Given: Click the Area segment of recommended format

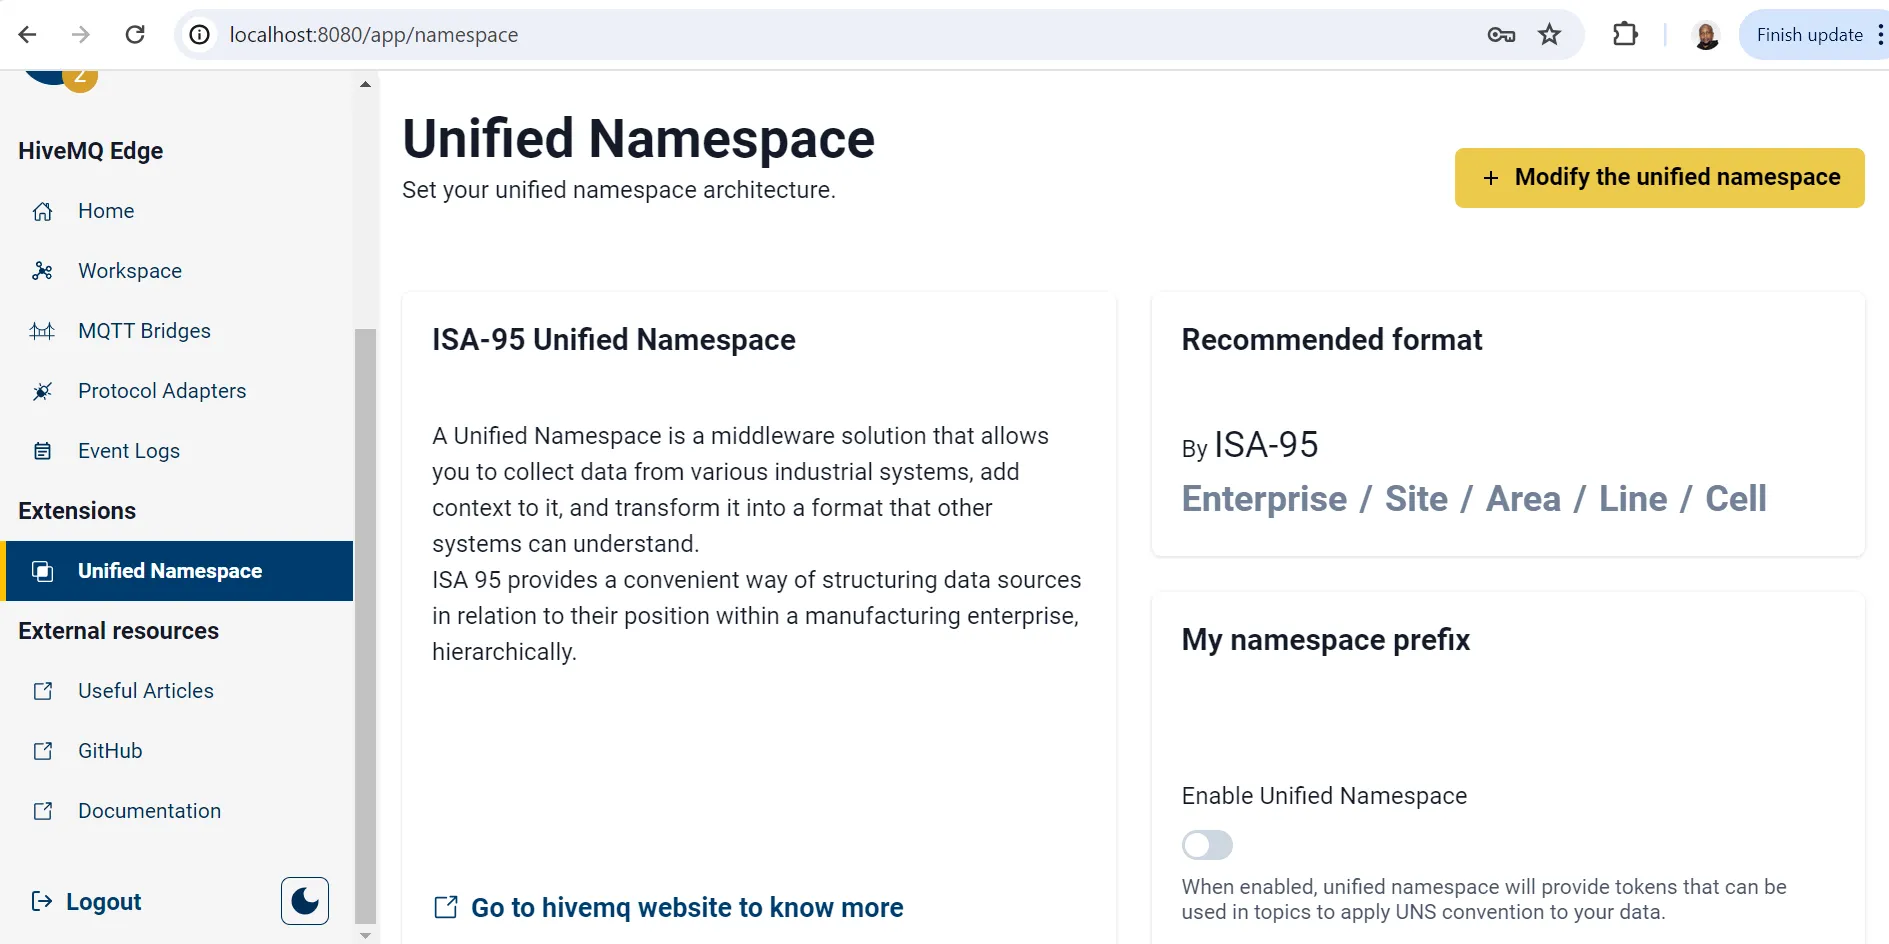Looking at the screenshot, I should 1523,499.
